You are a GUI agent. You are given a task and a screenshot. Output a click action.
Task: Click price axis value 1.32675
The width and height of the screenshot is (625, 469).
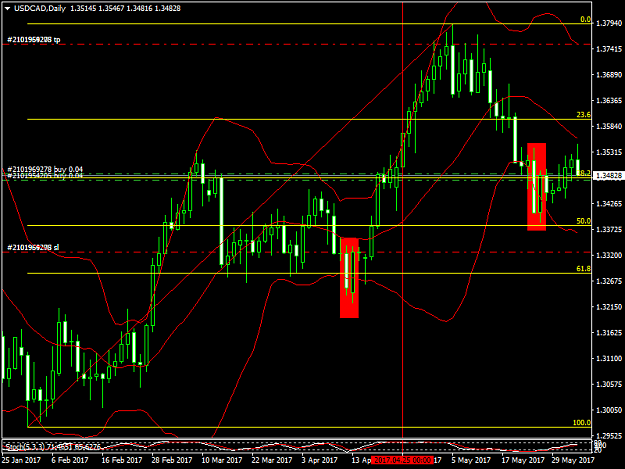tap(609, 281)
